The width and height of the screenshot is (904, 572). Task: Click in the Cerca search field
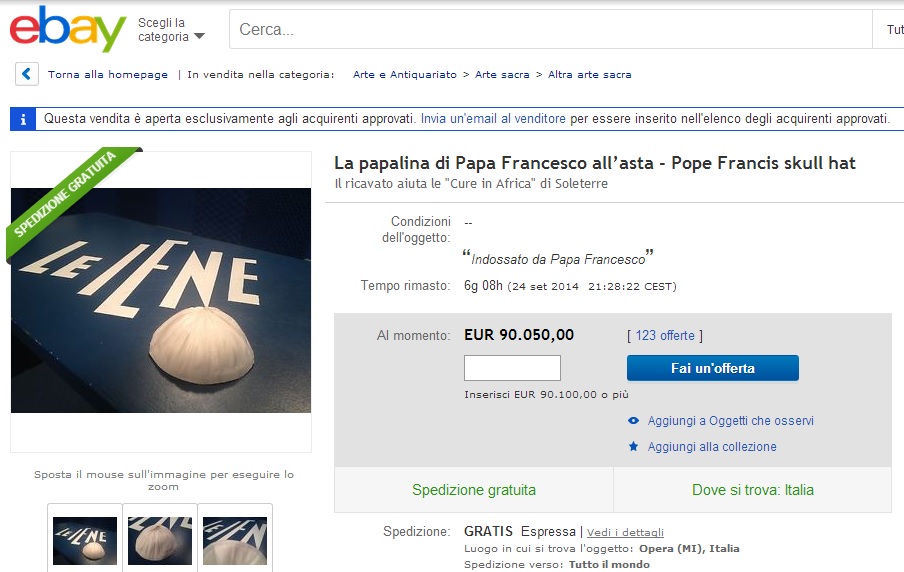click(551, 29)
